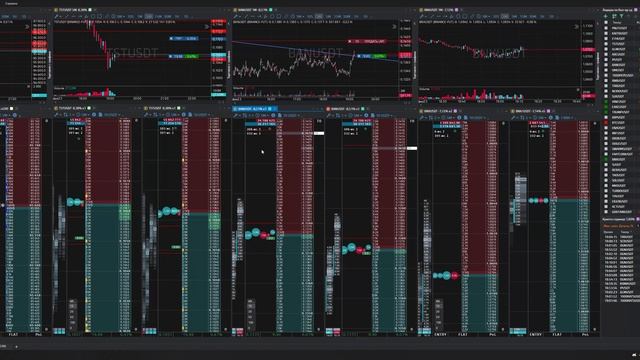The image size is (640, 360).
Task: Jump to latest bar arrows in BANUSDT chart
Action: [x=394, y=27]
